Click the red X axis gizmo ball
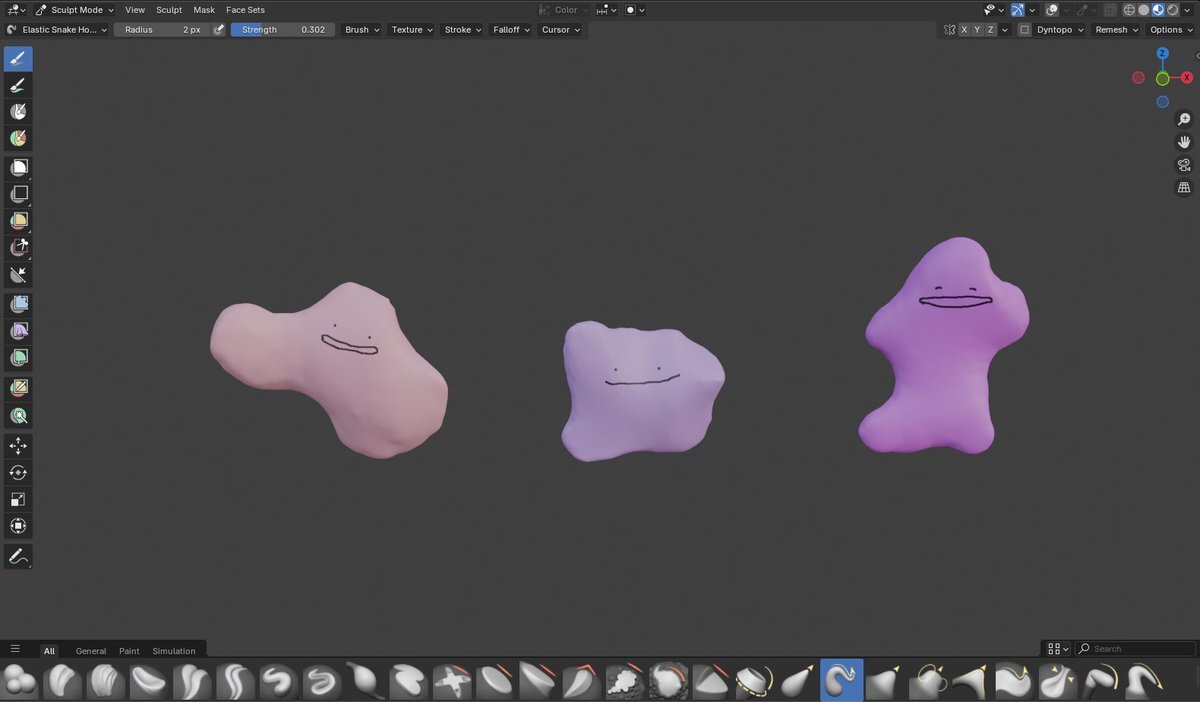Image resolution: width=1200 pixels, height=702 pixels. point(1187,77)
